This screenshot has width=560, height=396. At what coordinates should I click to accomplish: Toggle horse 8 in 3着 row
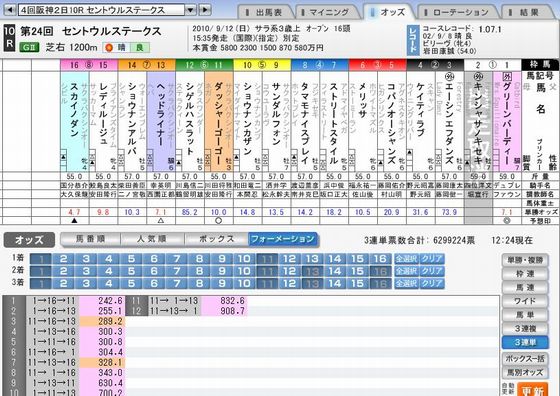[x=199, y=284]
